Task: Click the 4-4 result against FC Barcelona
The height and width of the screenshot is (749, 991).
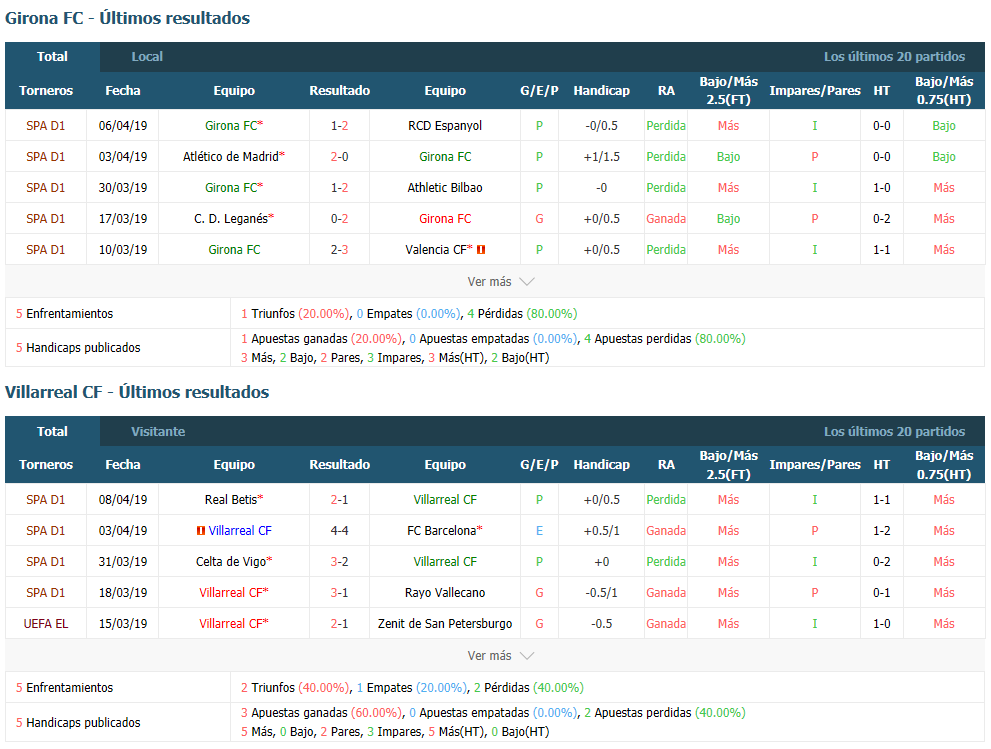Action: coord(339,530)
